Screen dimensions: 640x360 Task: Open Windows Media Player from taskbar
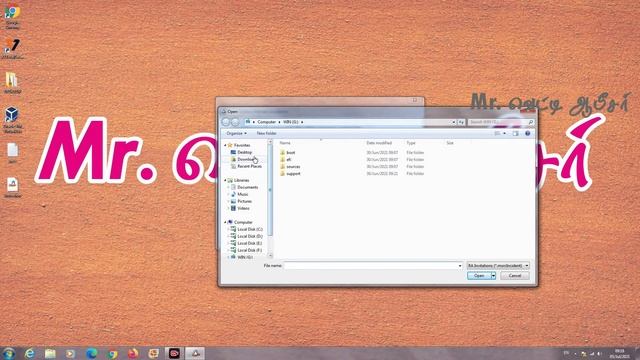pos(71,353)
